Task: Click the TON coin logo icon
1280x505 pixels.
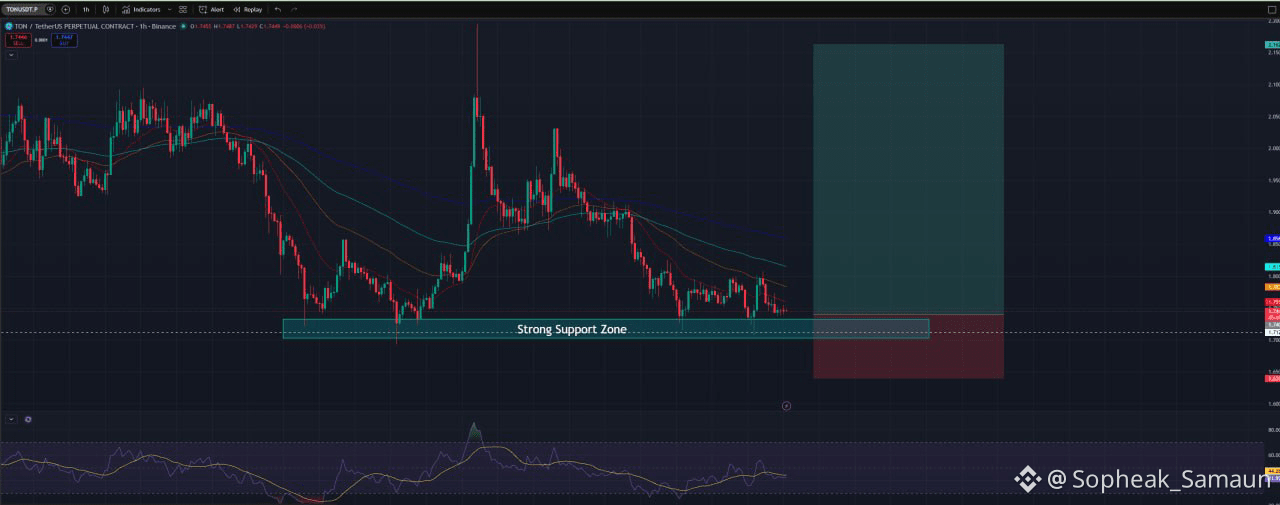Action: 9,26
